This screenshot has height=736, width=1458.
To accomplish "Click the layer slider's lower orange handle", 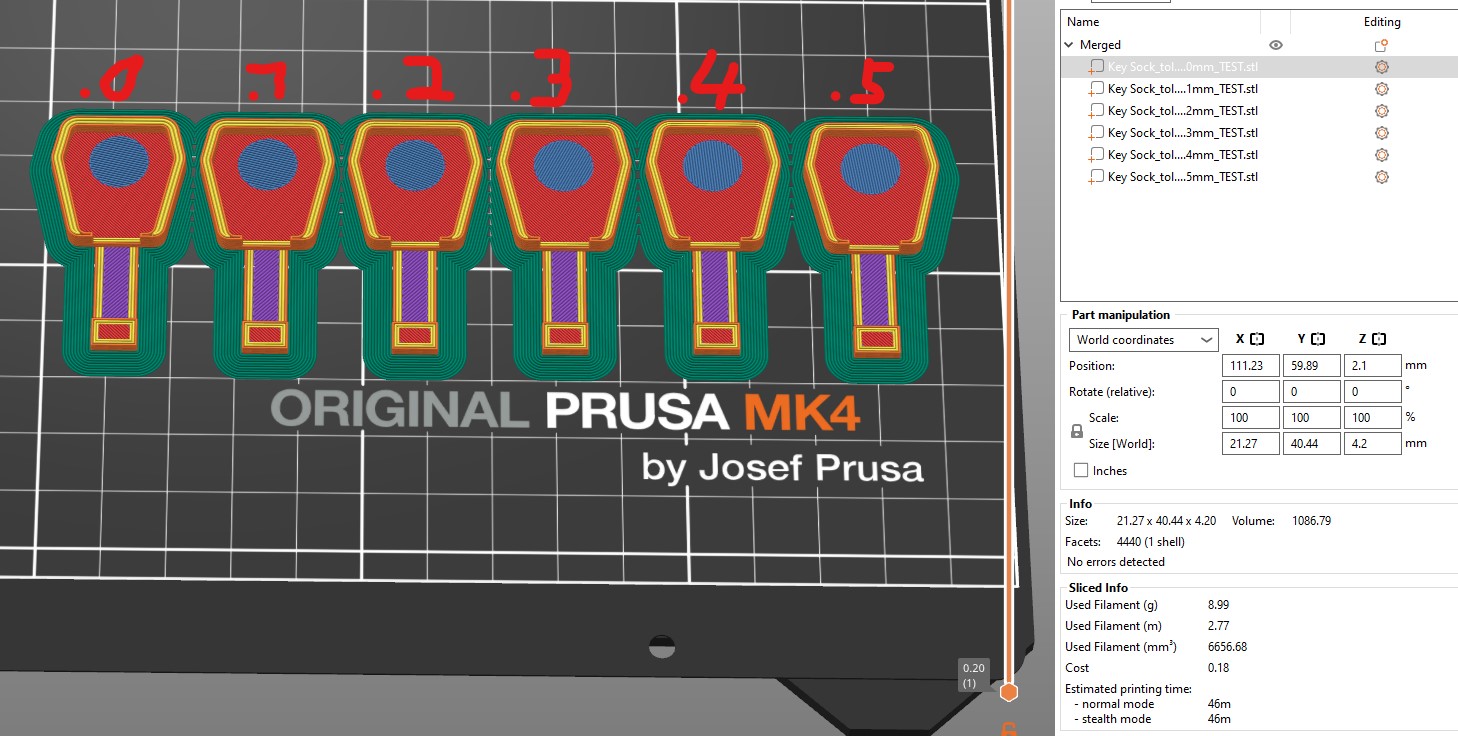I will pyautogui.click(x=1009, y=692).
